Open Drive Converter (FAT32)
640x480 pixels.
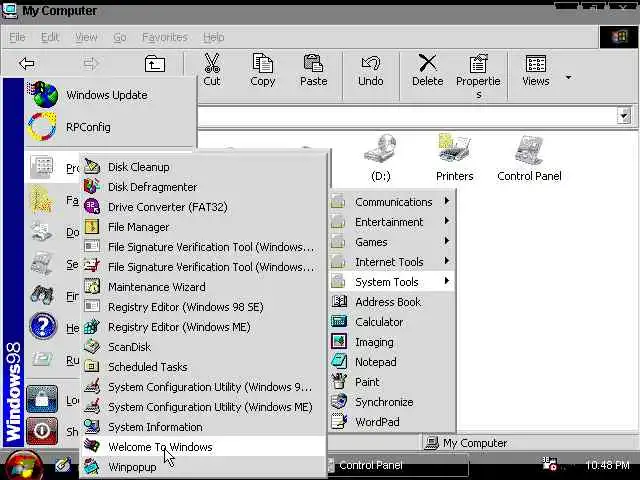pyautogui.click(x=204, y=207)
